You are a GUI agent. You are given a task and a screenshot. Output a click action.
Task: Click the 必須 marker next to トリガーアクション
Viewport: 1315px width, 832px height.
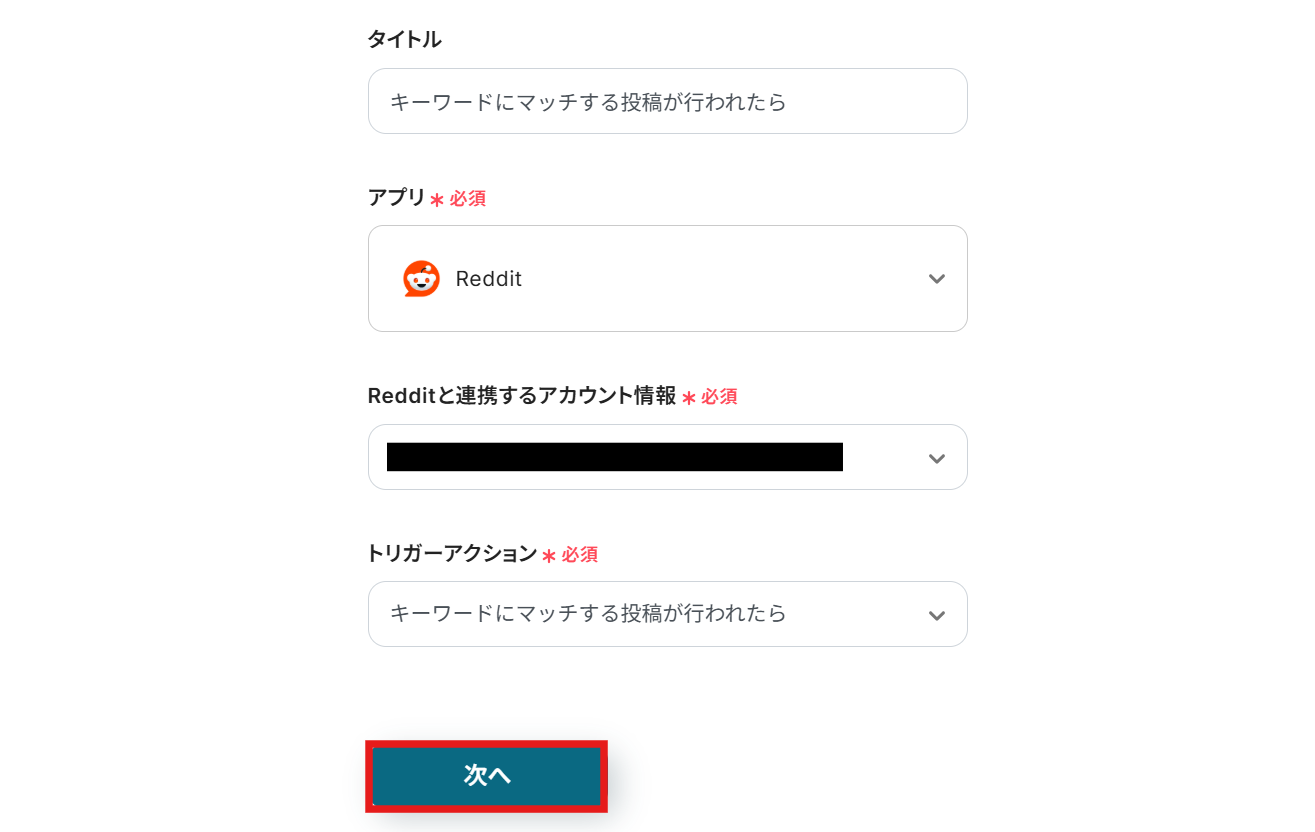click(x=579, y=554)
